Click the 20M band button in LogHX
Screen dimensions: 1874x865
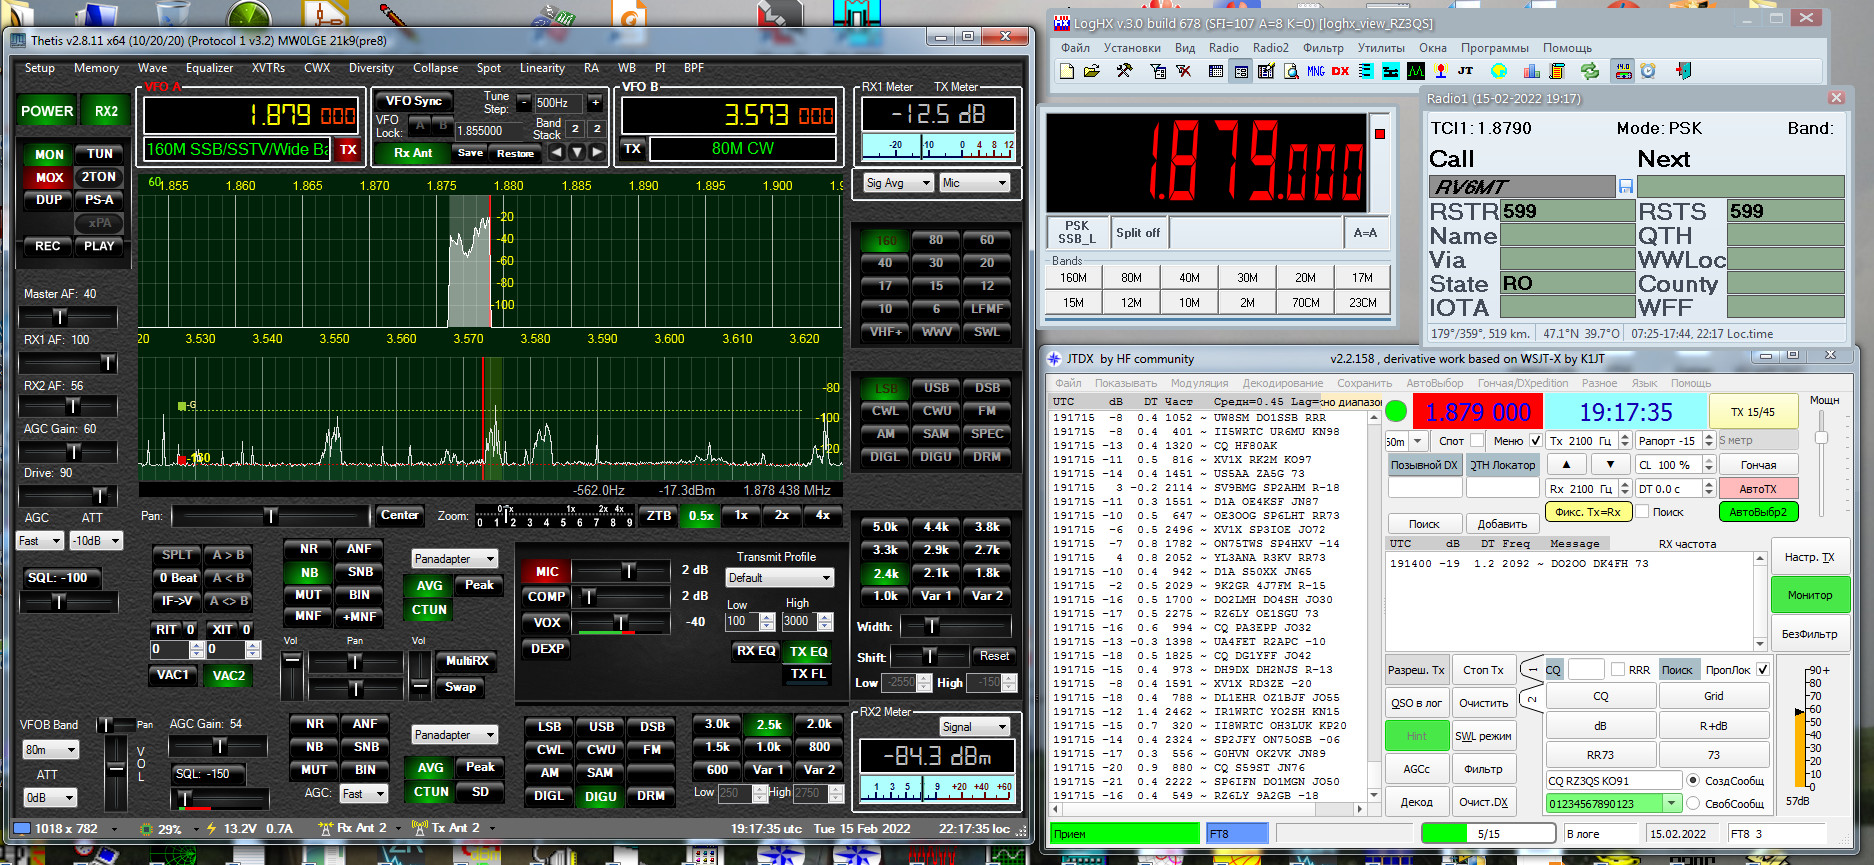click(1305, 278)
